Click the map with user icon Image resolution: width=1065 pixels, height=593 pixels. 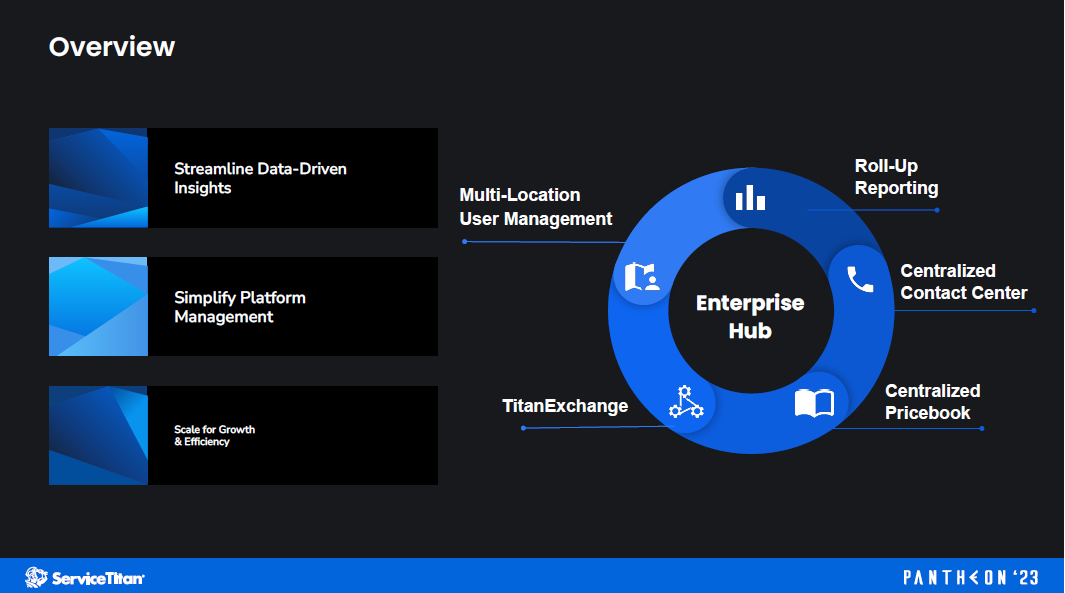tap(642, 276)
